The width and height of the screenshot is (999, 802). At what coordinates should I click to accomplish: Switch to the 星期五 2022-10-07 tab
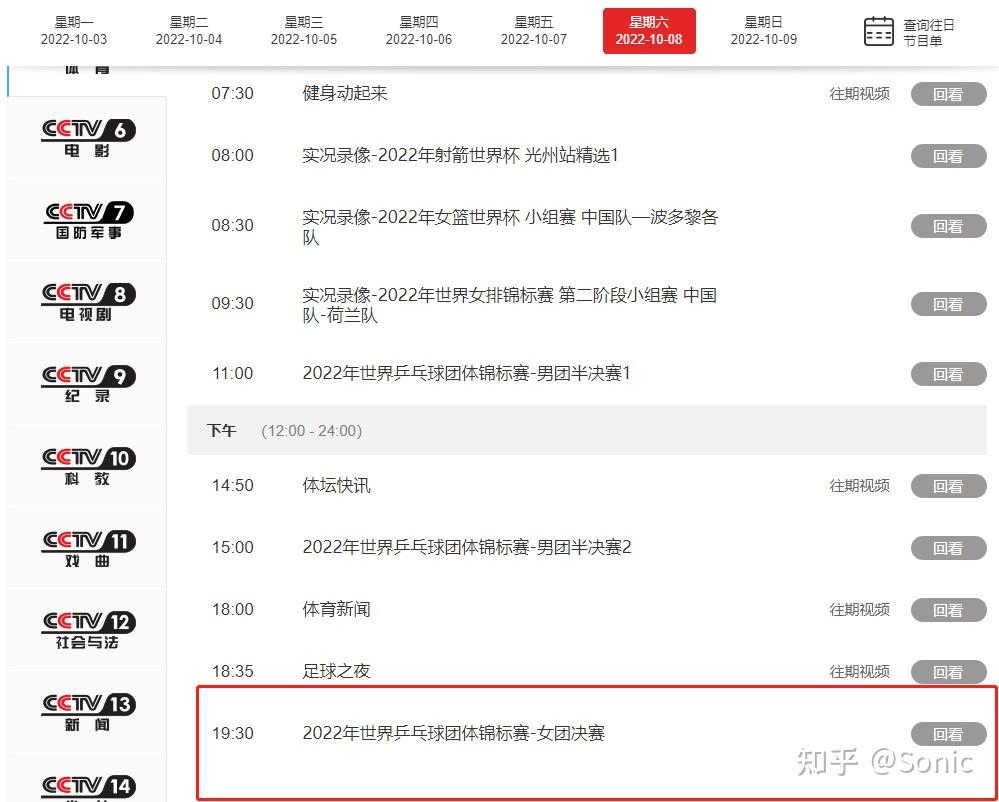pyautogui.click(x=534, y=31)
